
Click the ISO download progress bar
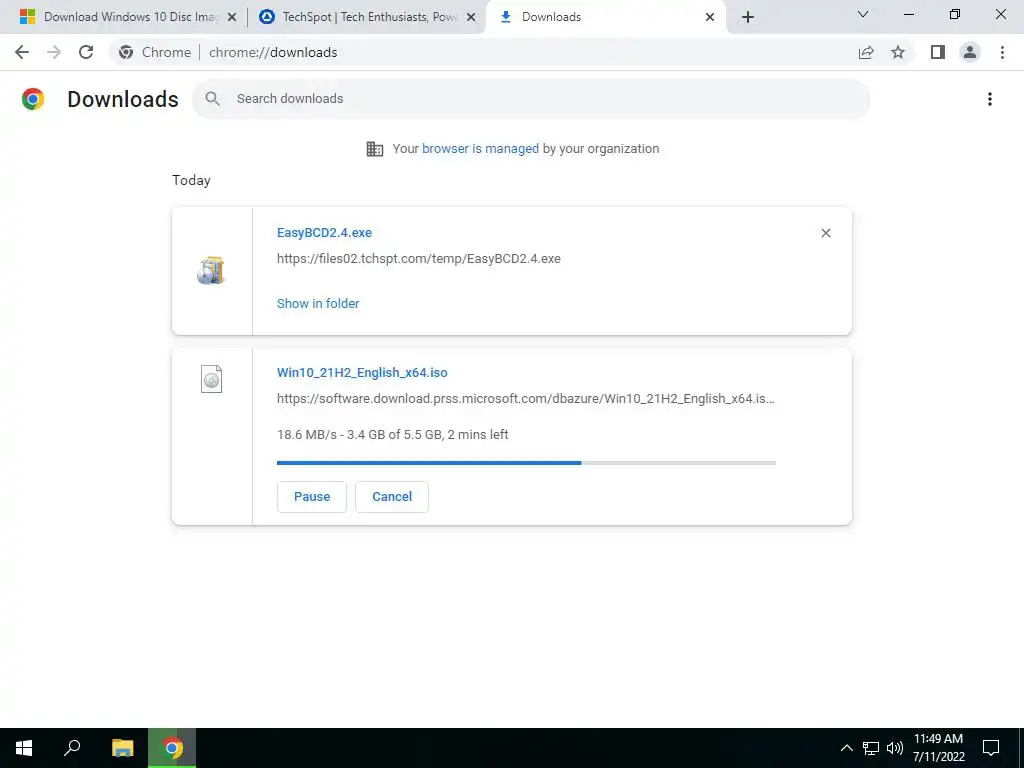(526, 462)
